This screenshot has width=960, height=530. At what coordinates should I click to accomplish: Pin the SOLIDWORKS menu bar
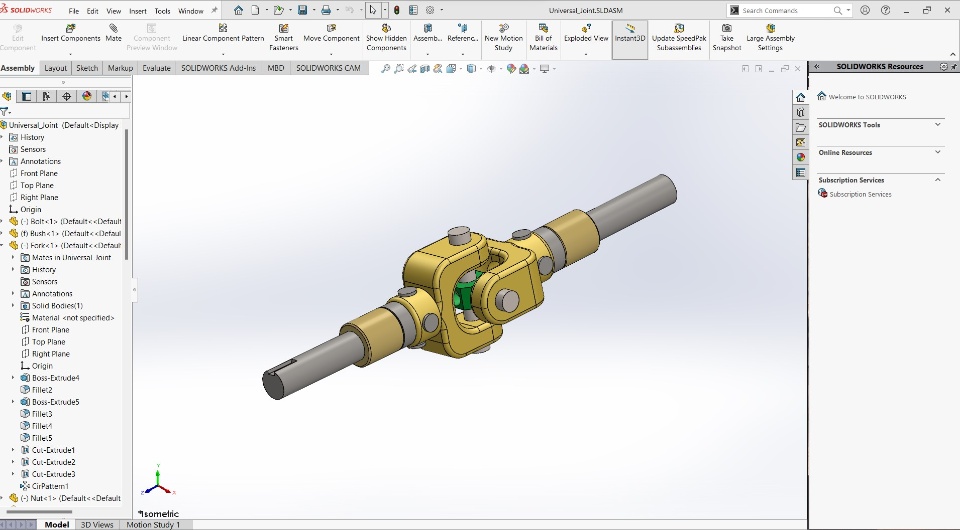(214, 10)
